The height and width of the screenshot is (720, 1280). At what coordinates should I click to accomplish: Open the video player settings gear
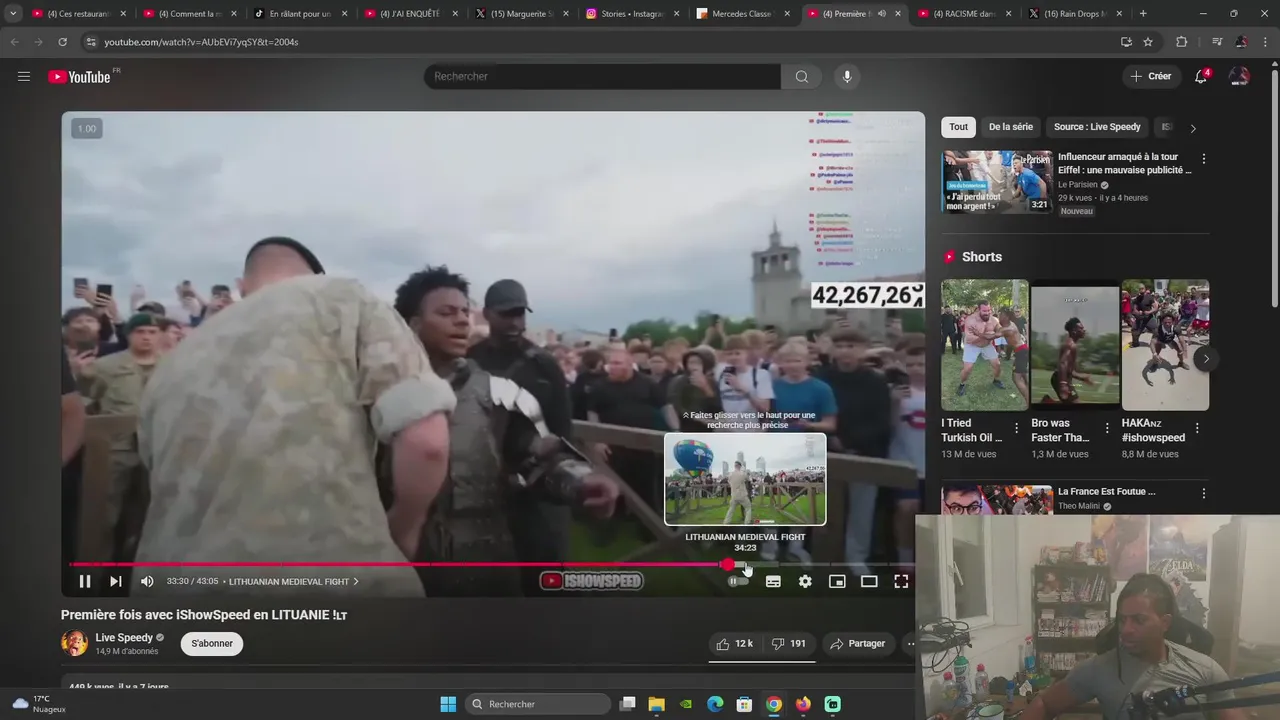click(805, 581)
